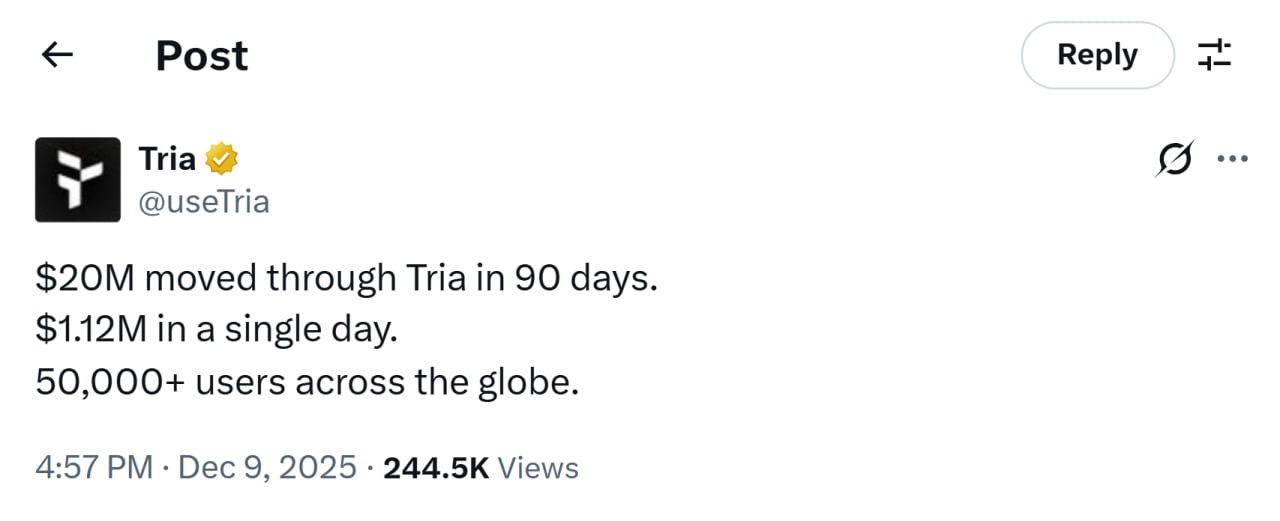Click the "$20M" amount in the post

tap(85, 278)
